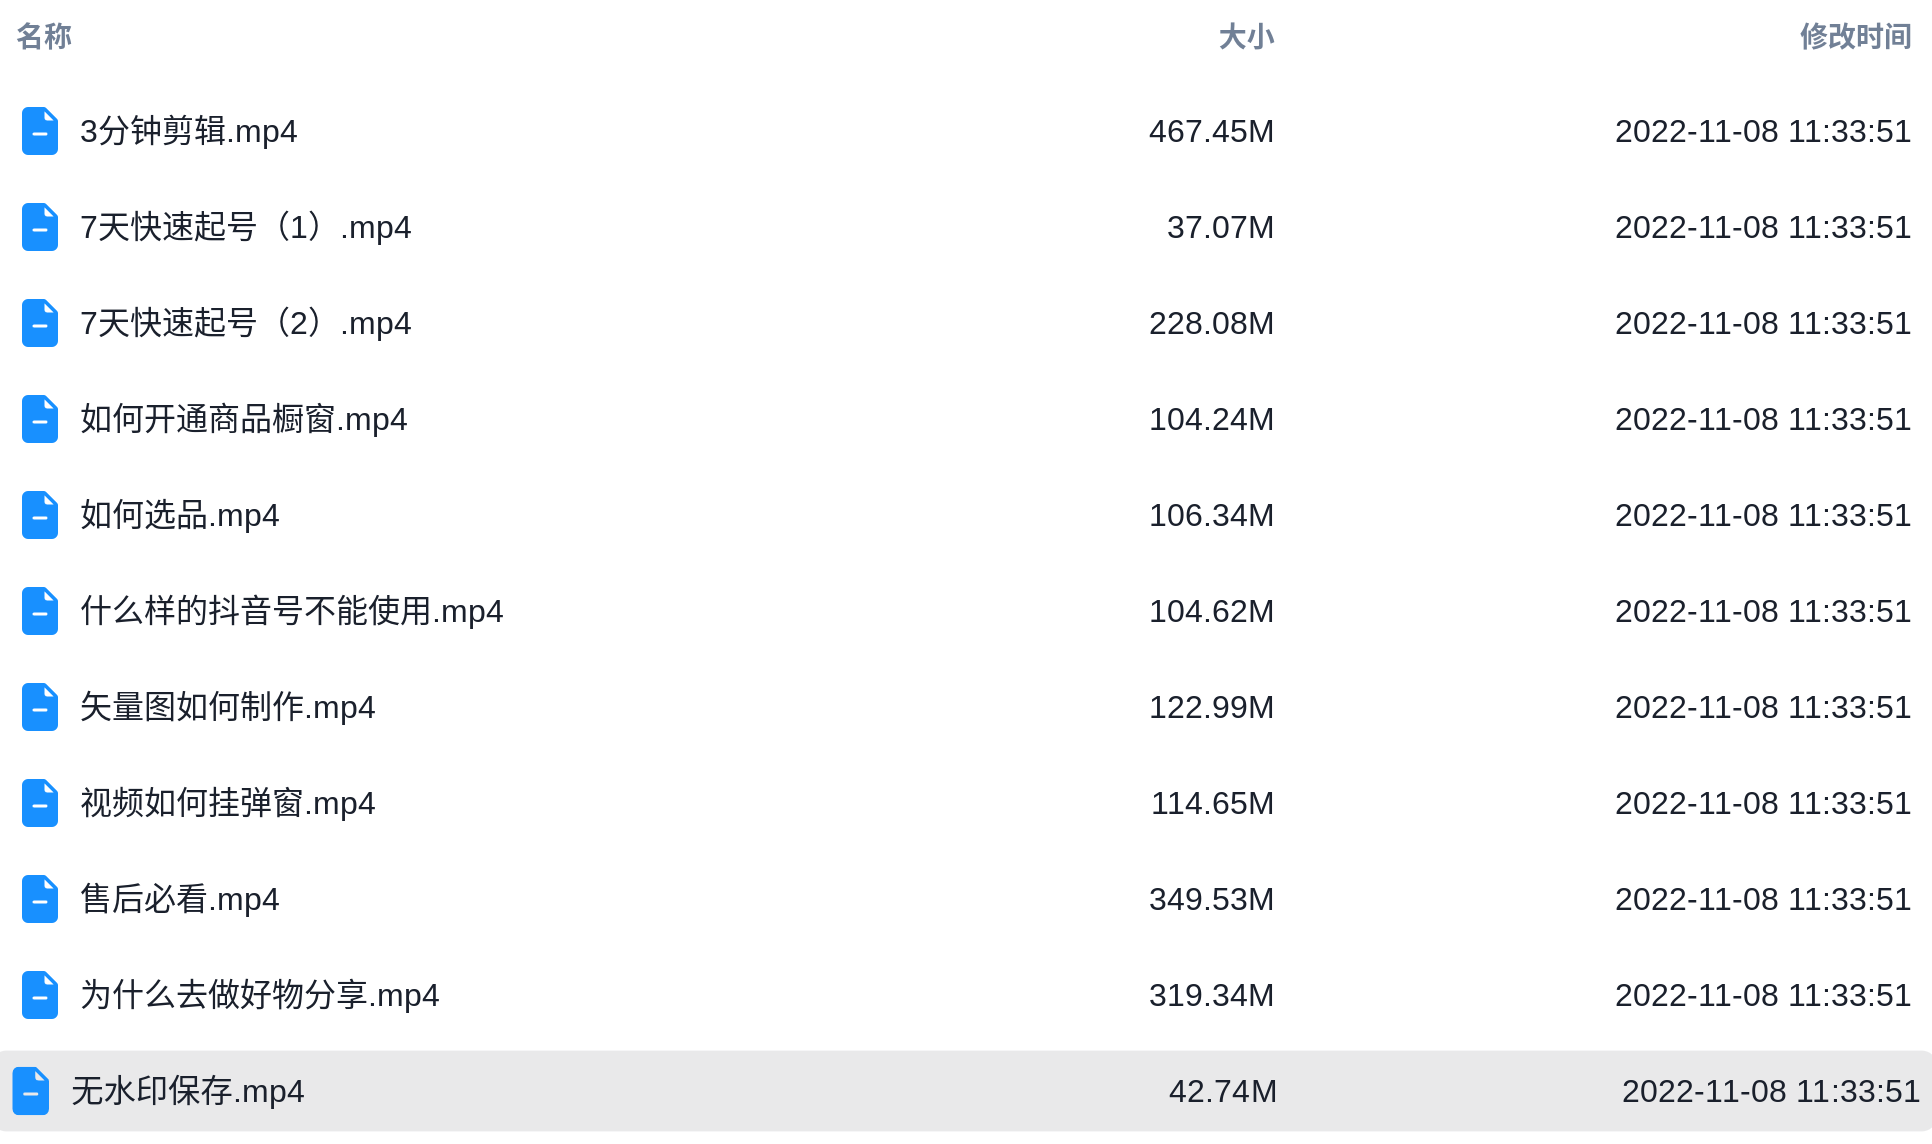Click the file icon for 3分钟剪辑.mp4
This screenshot has width=1932, height=1144.
coord(40,131)
